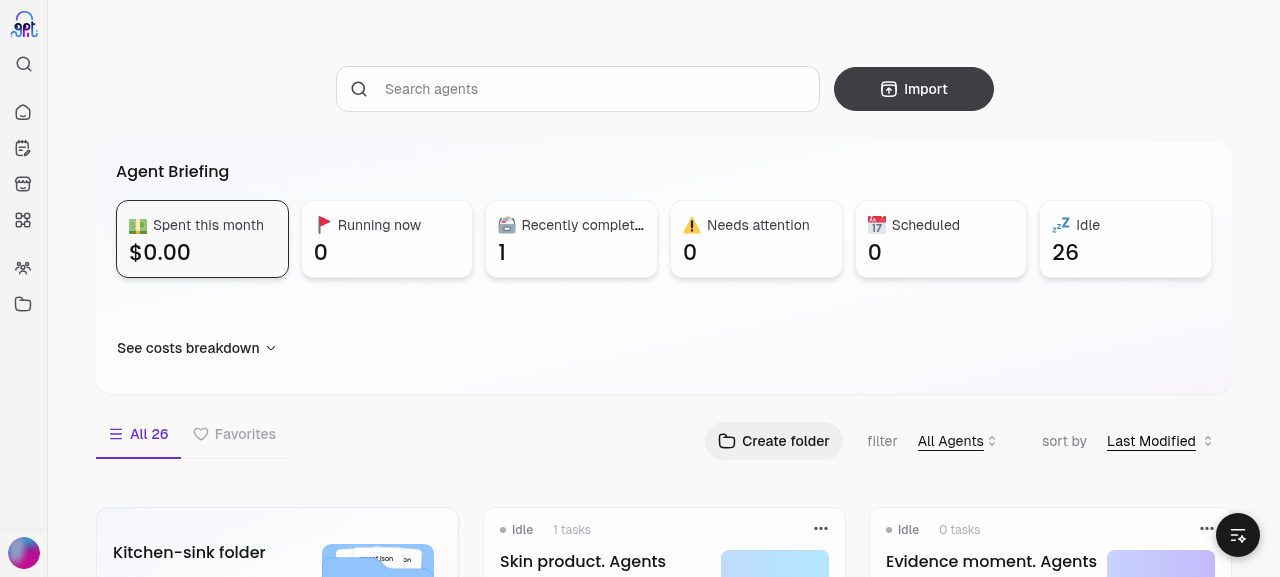Click the AgentGPT logo icon

(24, 24)
